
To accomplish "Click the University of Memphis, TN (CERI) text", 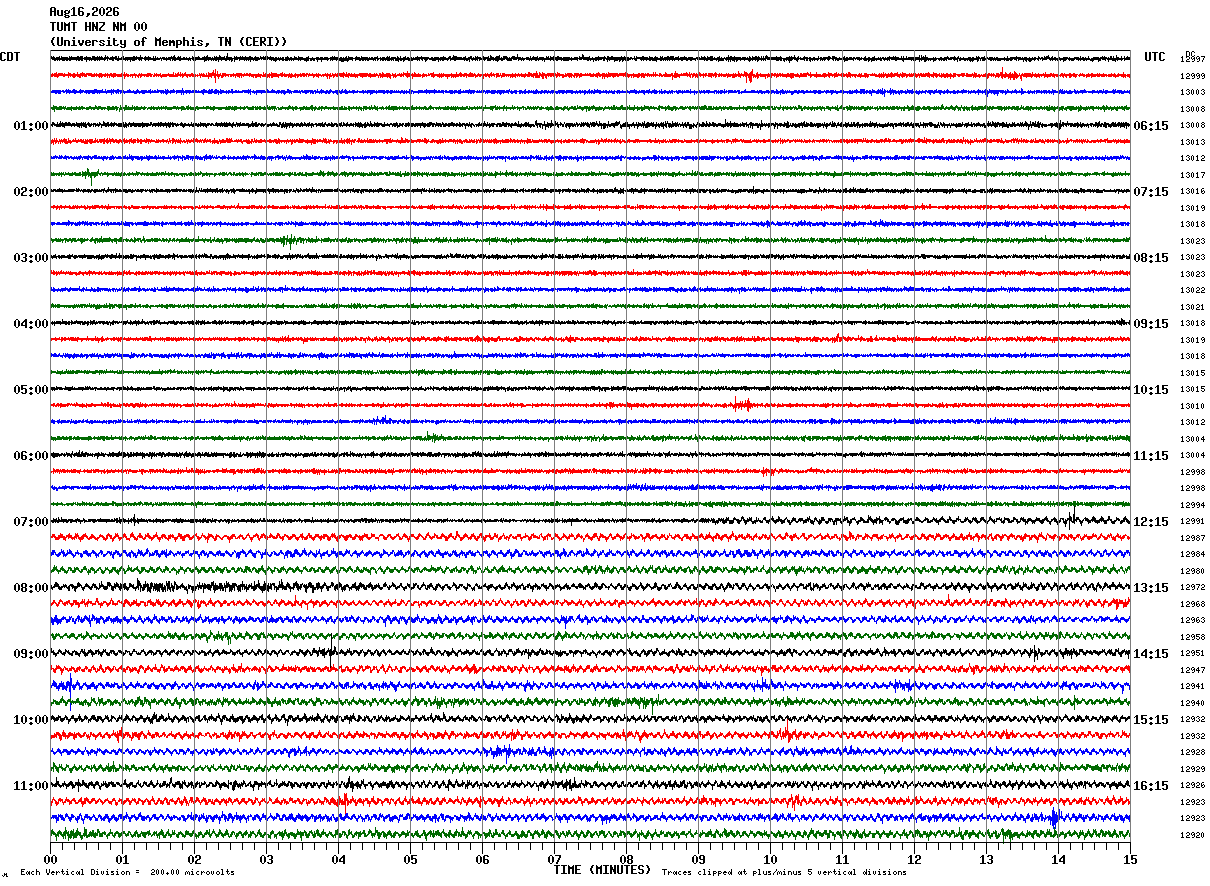I will click(168, 42).
